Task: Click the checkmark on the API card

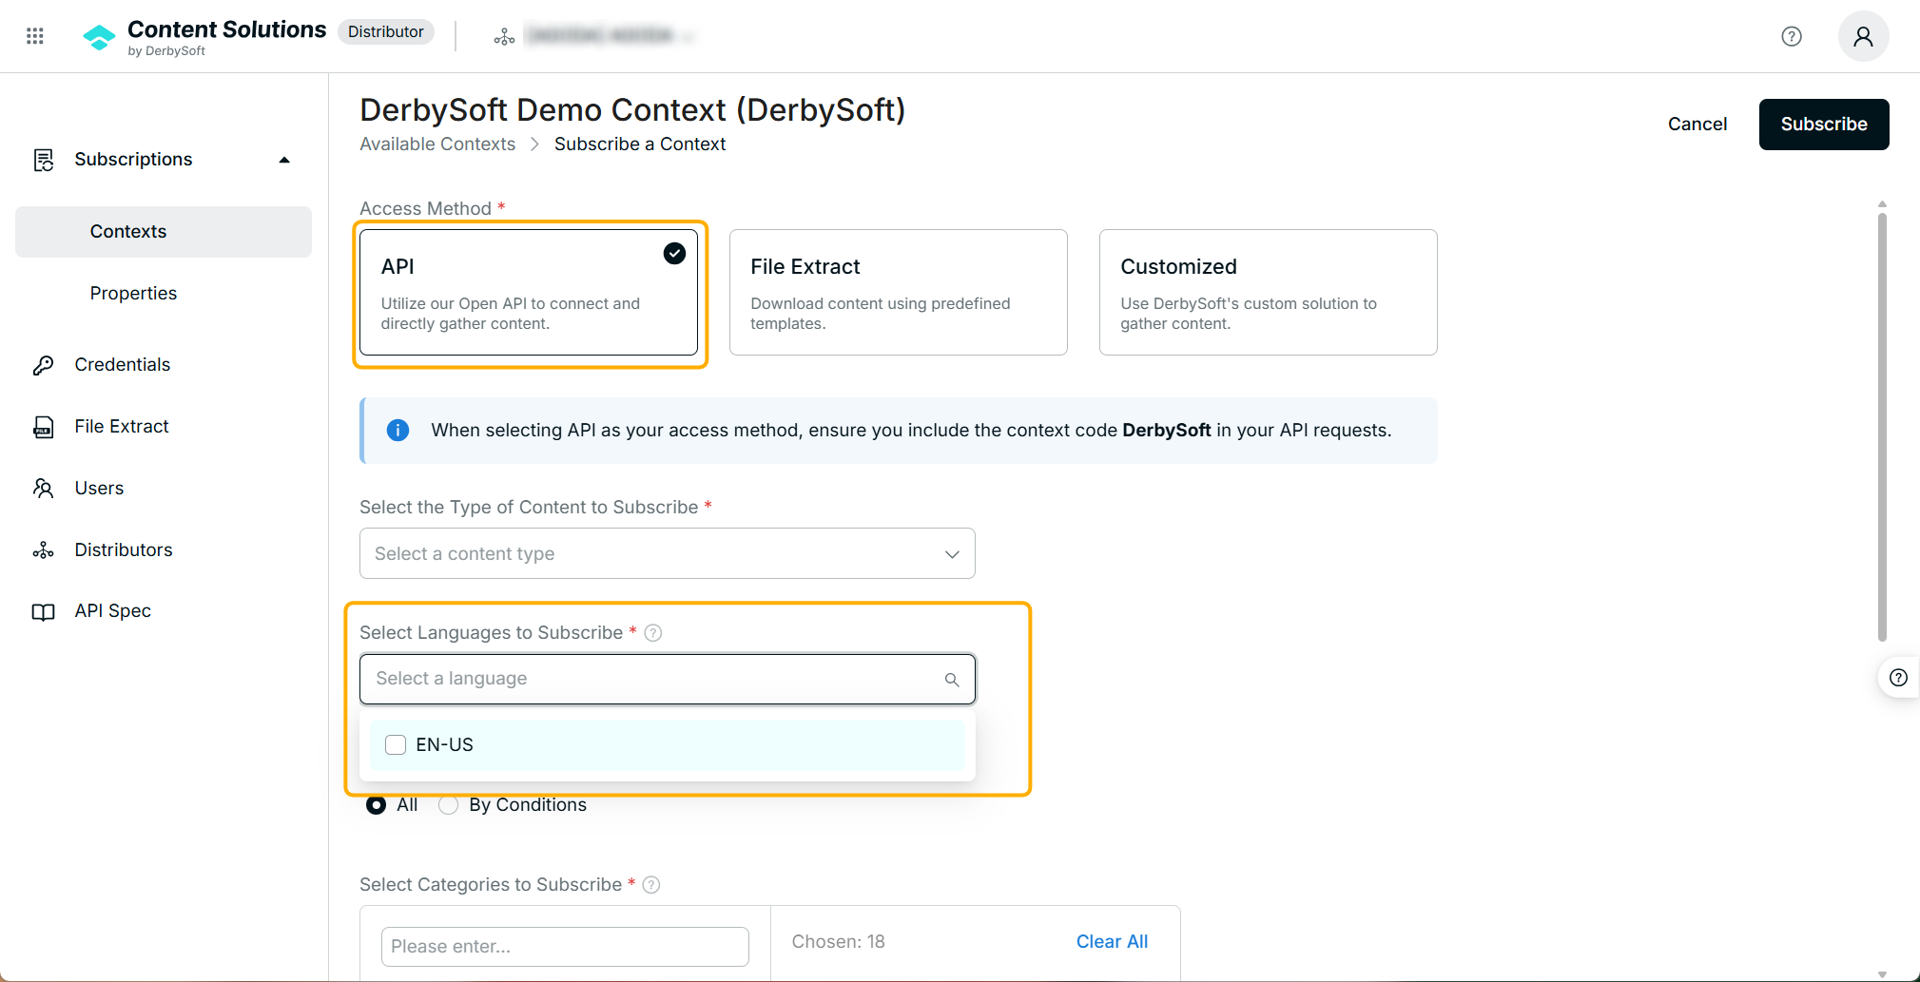Action: tap(675, 253)
